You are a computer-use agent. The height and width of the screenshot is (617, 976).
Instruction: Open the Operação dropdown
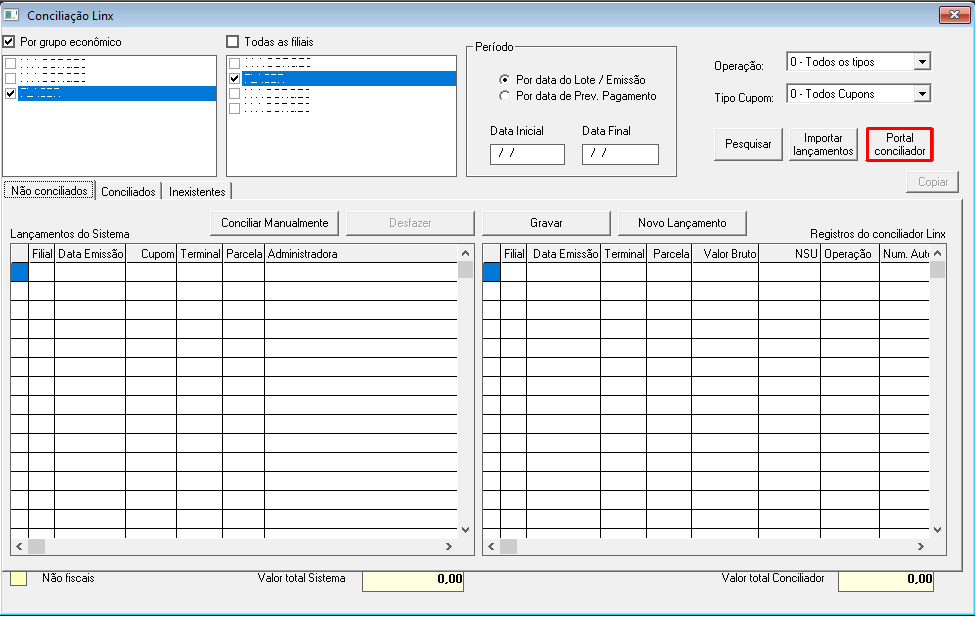[922, 62]
